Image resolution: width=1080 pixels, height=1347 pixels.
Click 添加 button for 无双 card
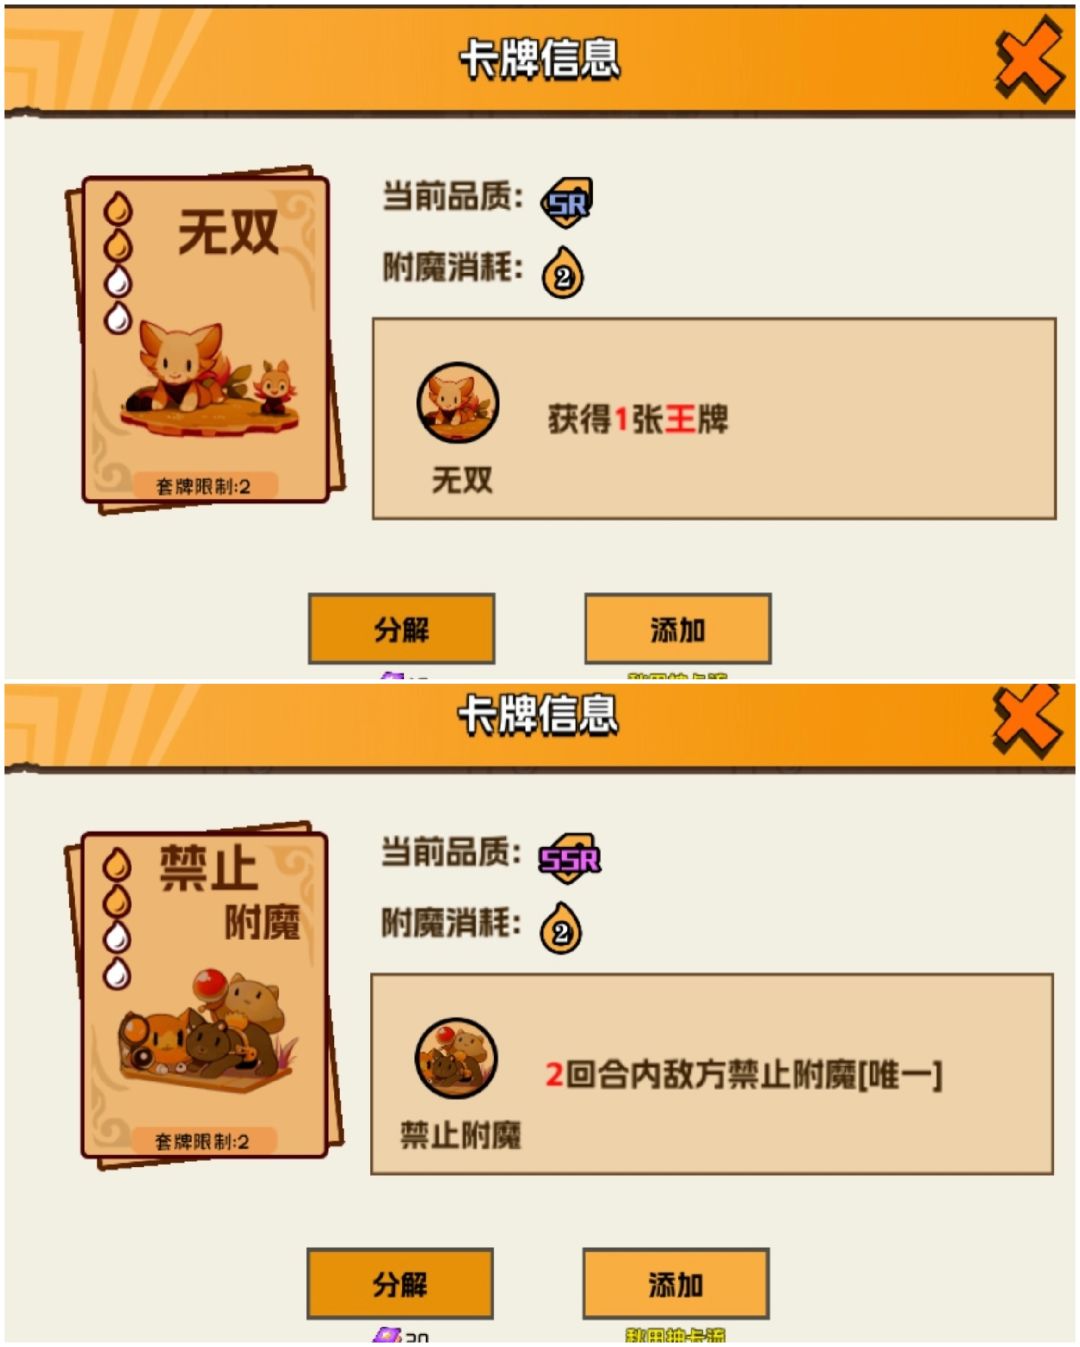[x=678, y=629]
